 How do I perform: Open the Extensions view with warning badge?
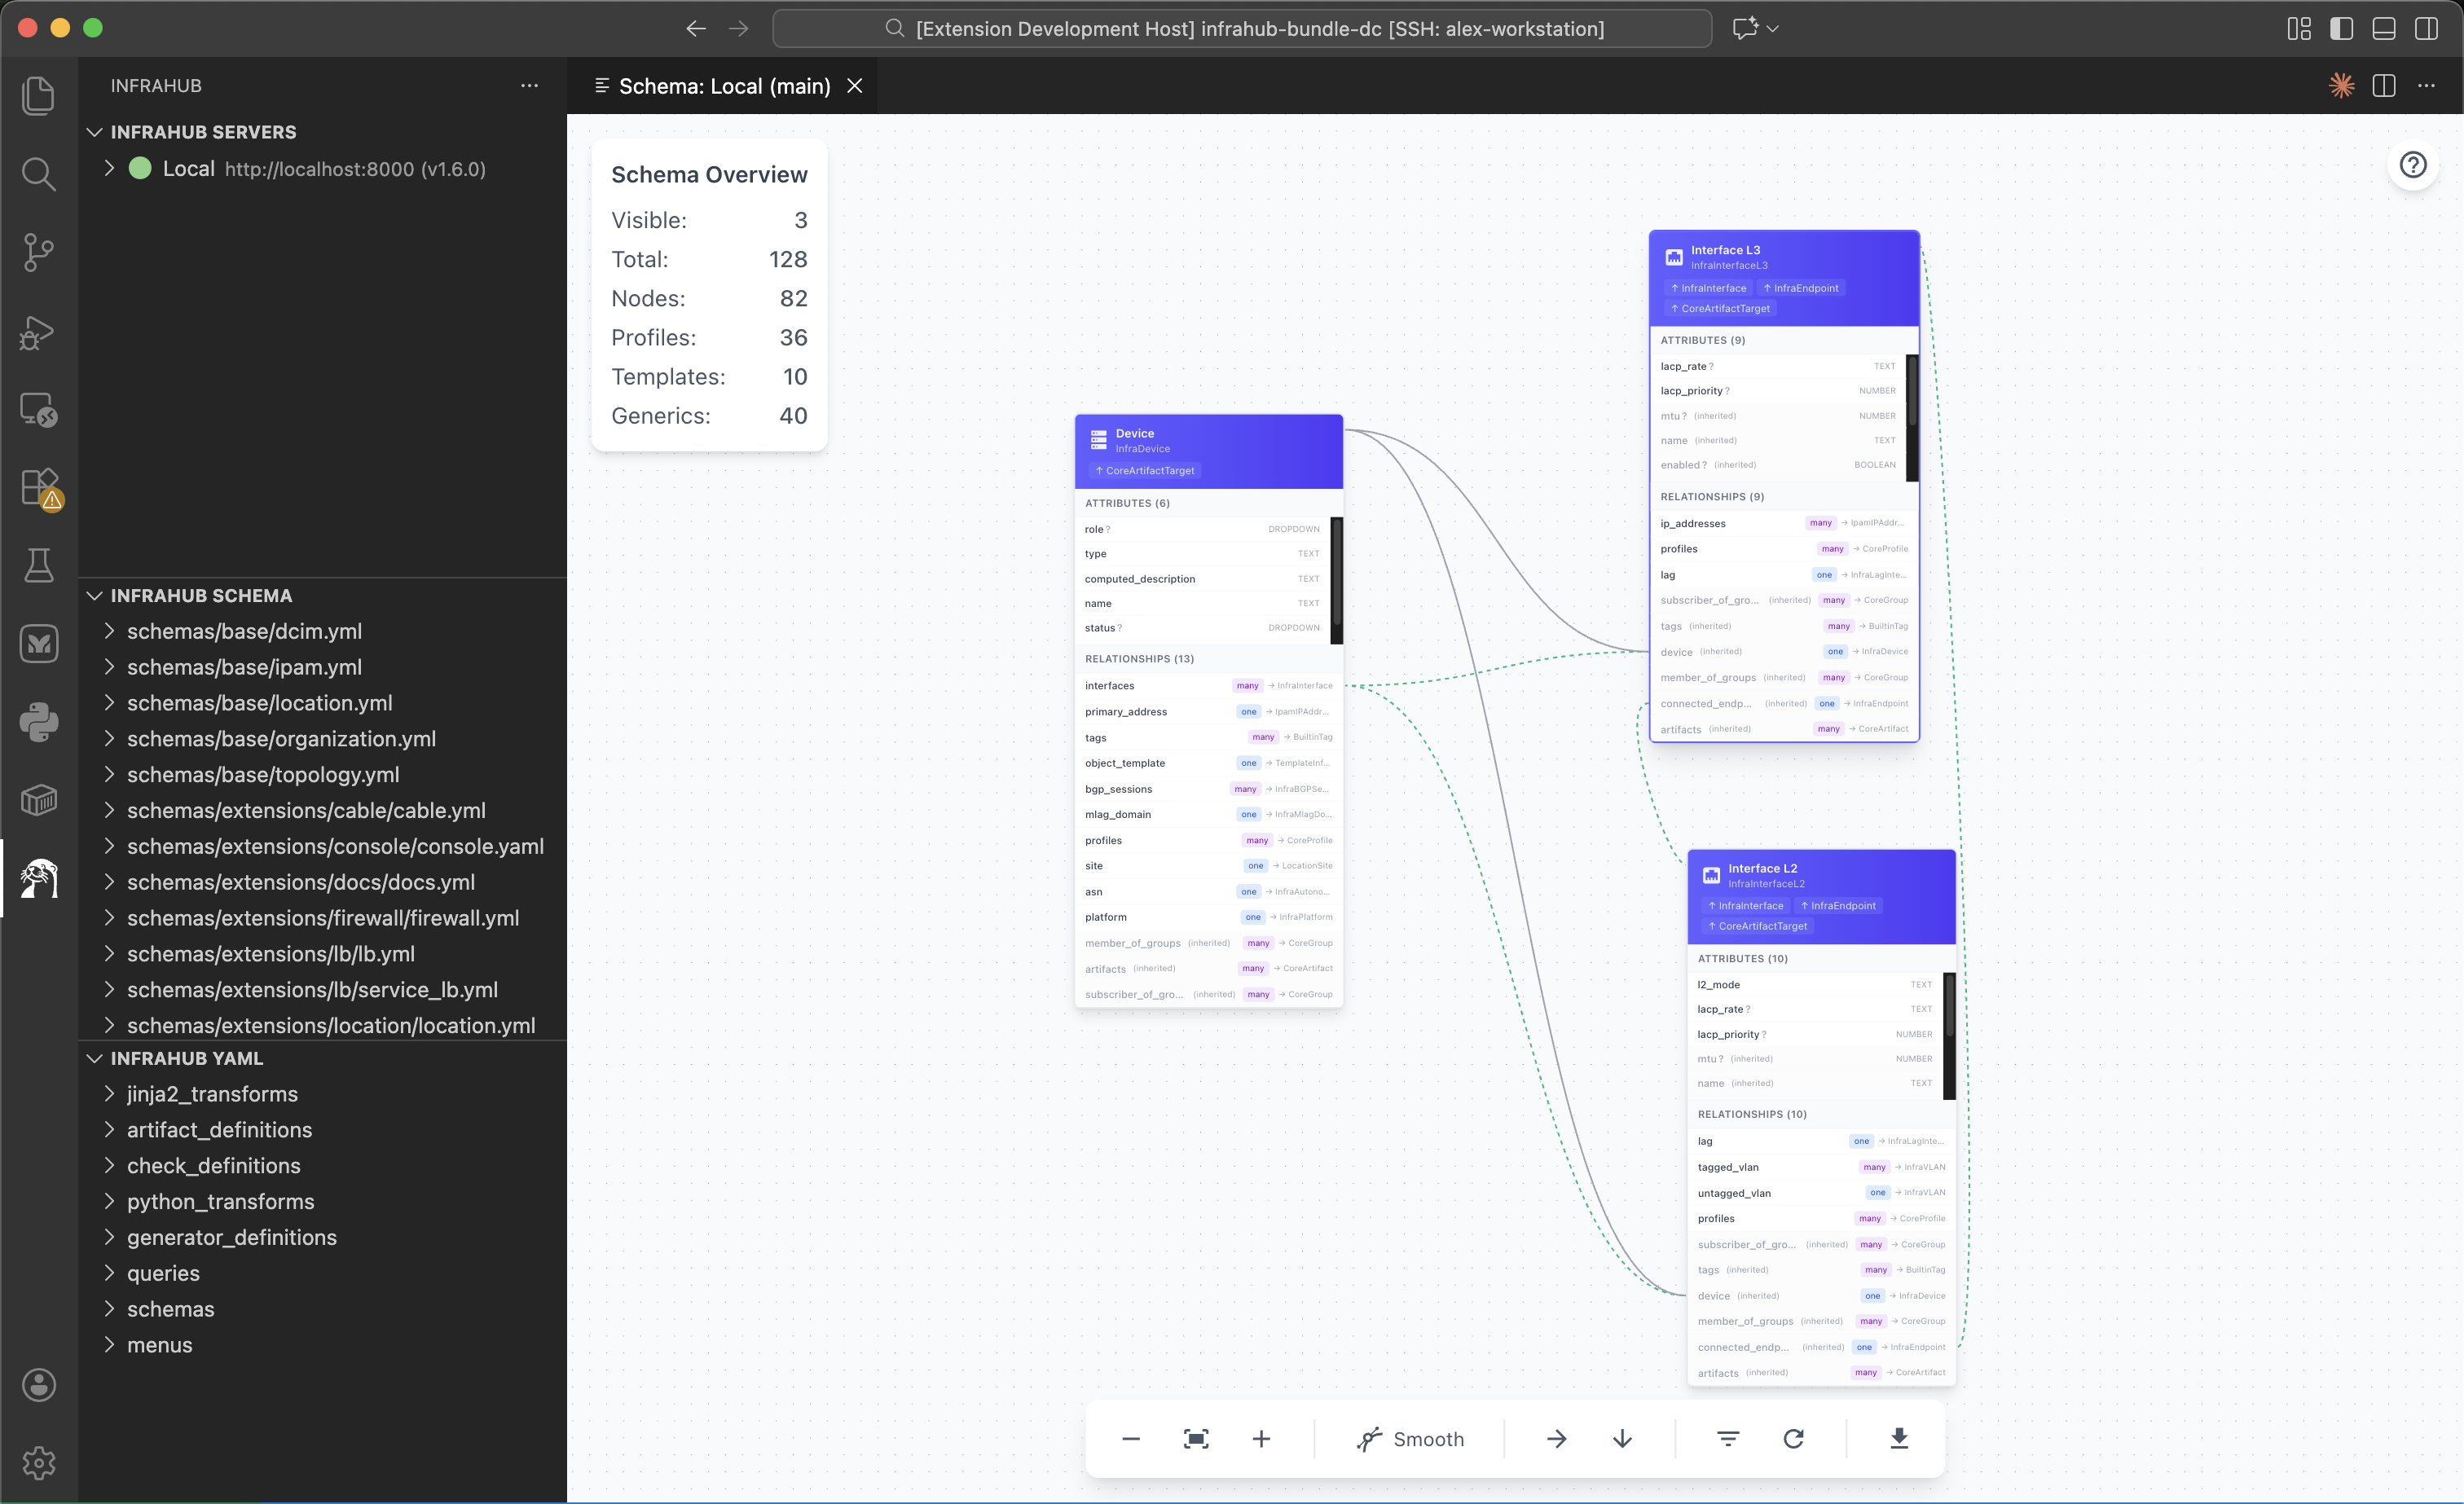pos(39,488)
